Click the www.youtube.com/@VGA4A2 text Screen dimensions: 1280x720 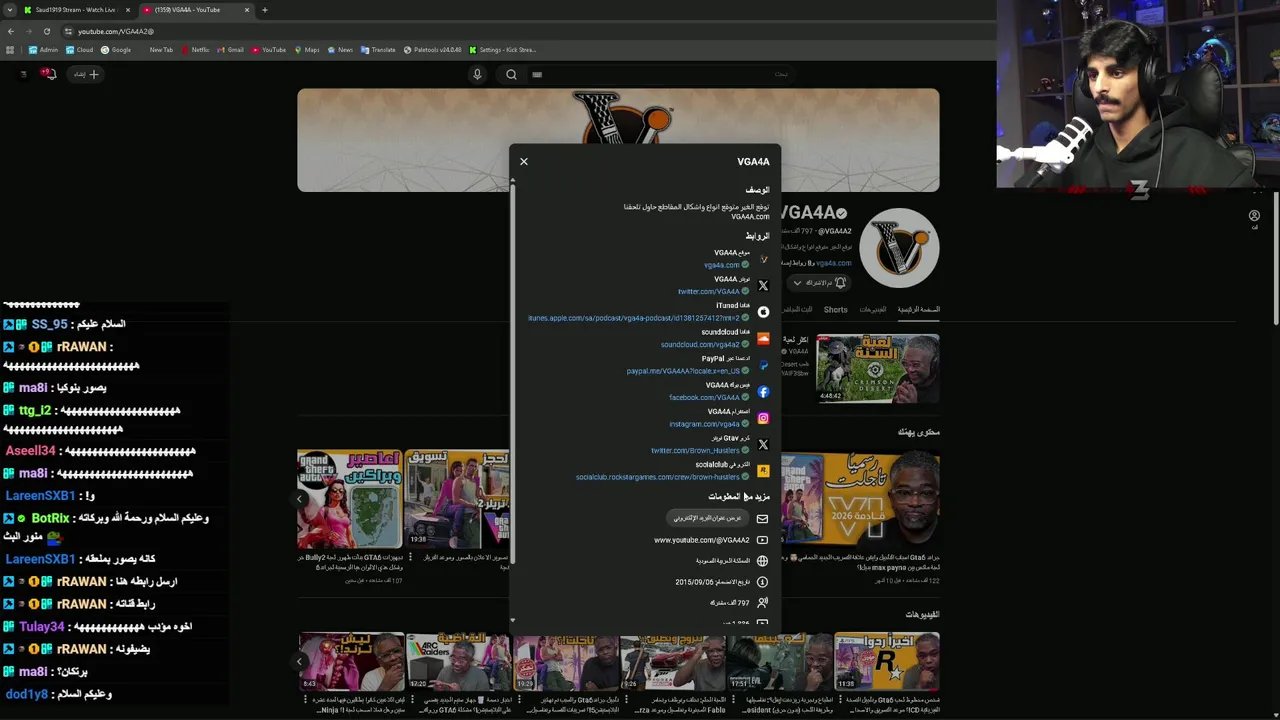(701, 540)
